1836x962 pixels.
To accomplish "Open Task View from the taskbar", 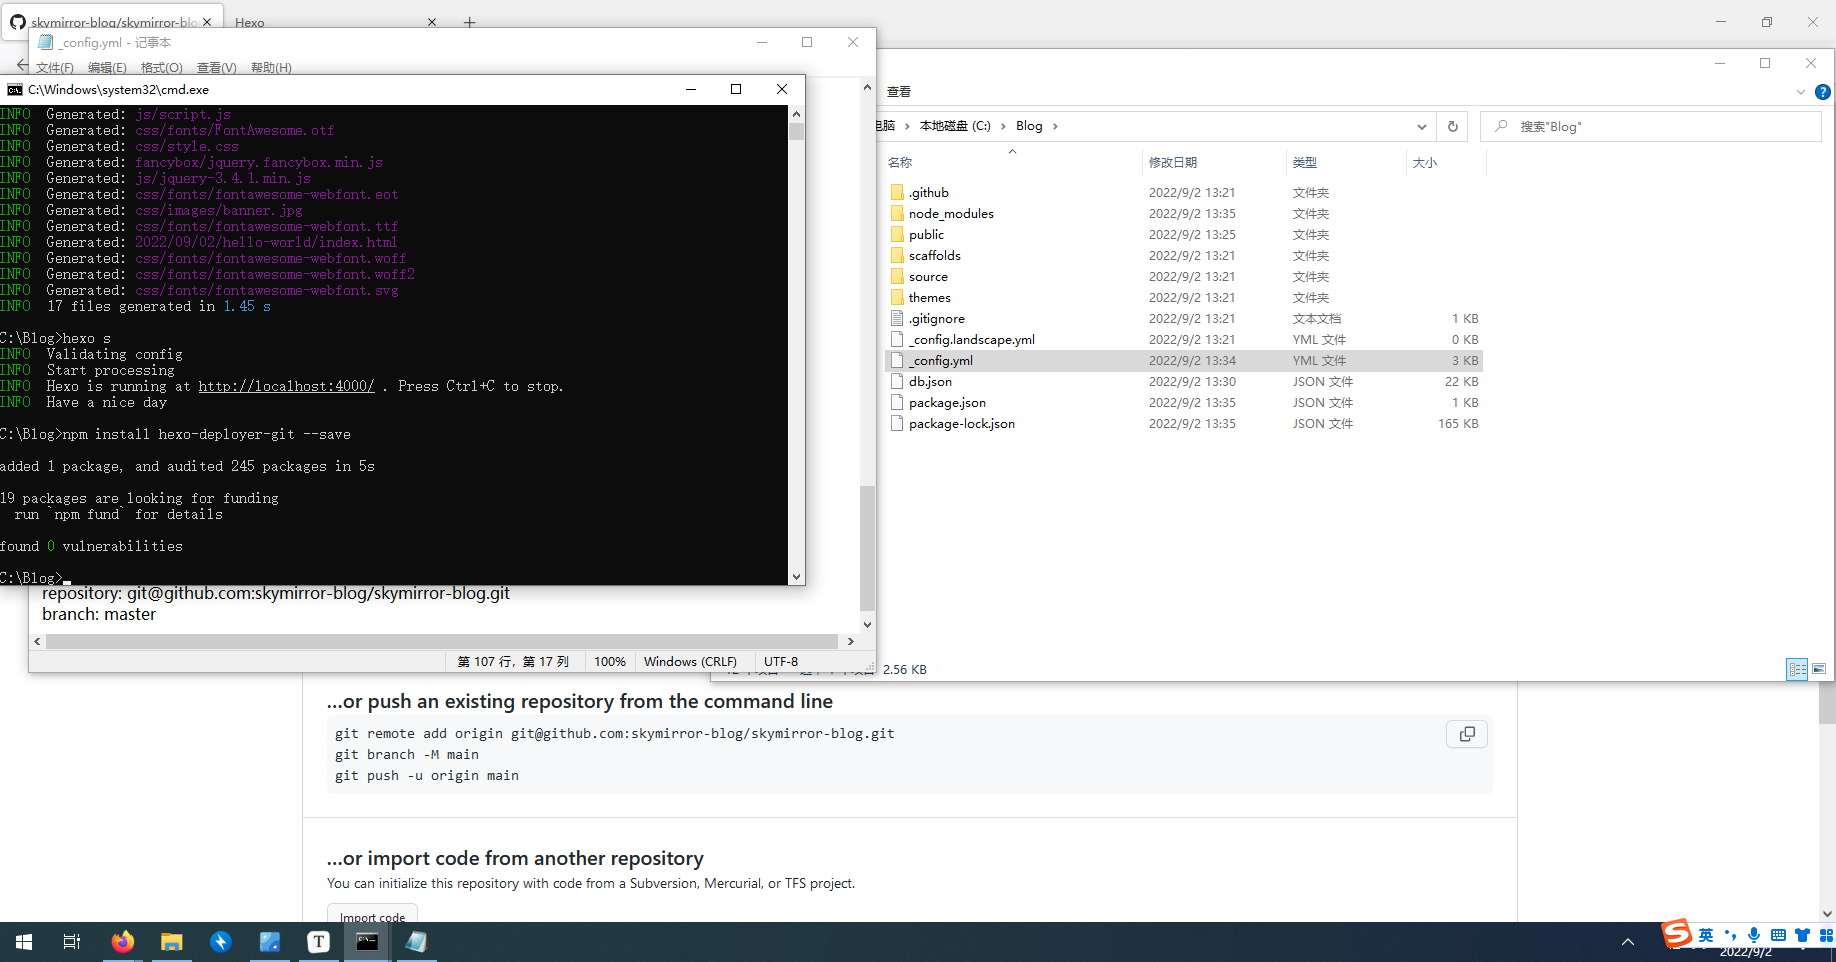I will (x=72, y=942).
